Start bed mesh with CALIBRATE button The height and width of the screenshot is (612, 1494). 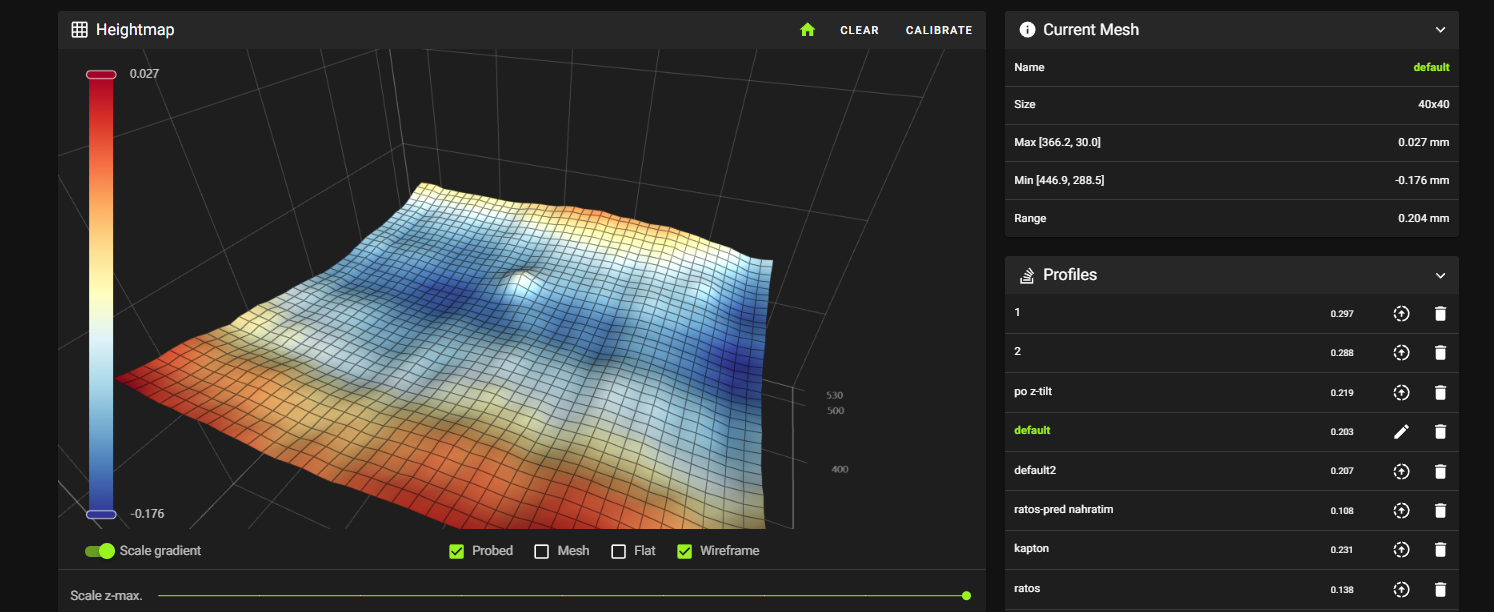[938, 30]
